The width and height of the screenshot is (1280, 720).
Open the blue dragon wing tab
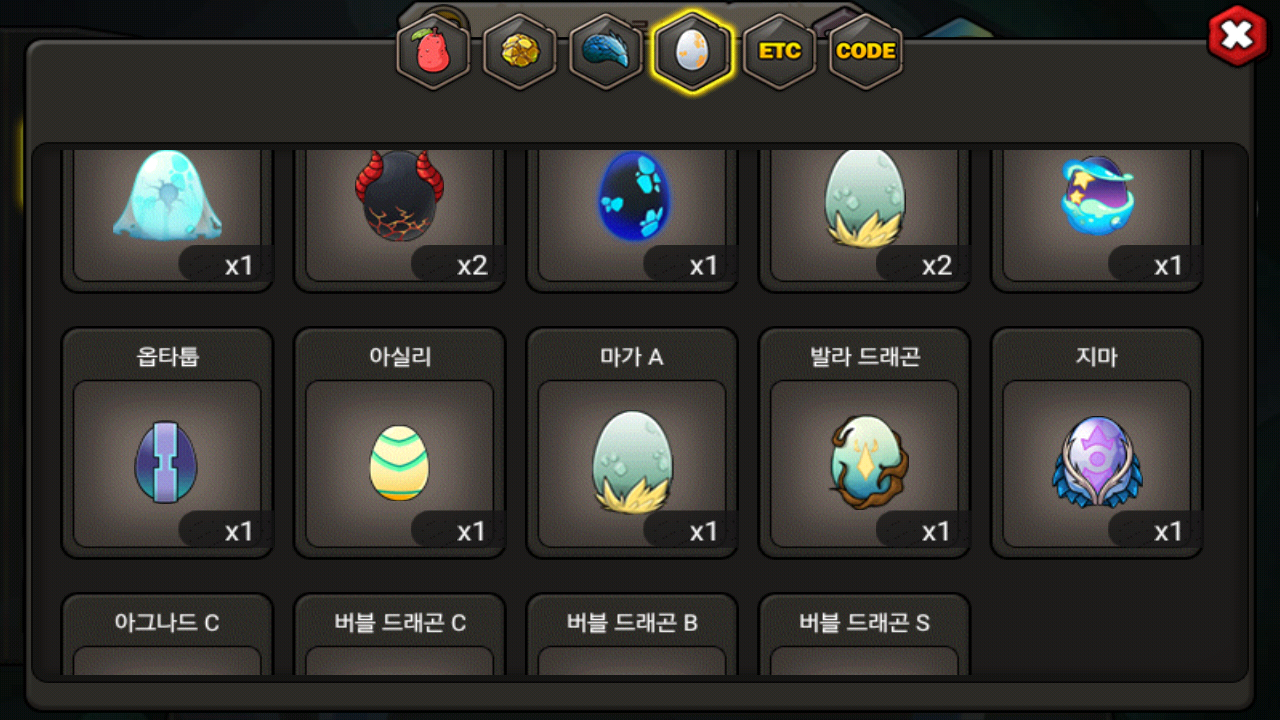click(606, 51)
